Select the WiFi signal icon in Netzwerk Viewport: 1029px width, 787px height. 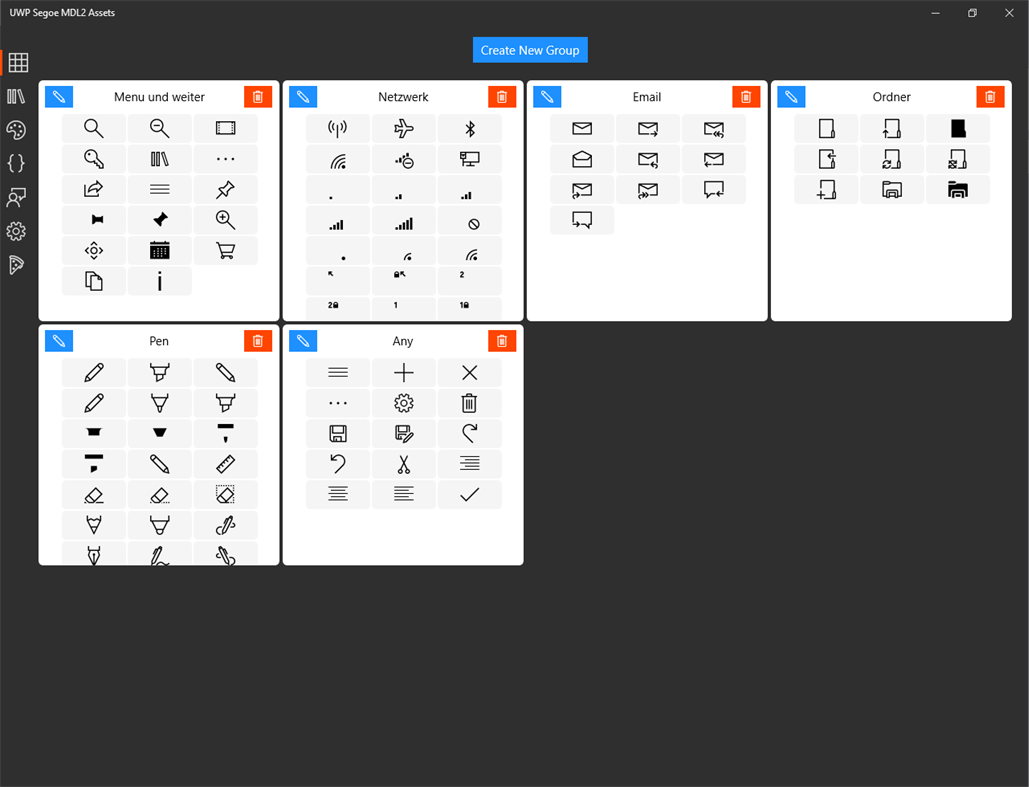click(337, 159)
